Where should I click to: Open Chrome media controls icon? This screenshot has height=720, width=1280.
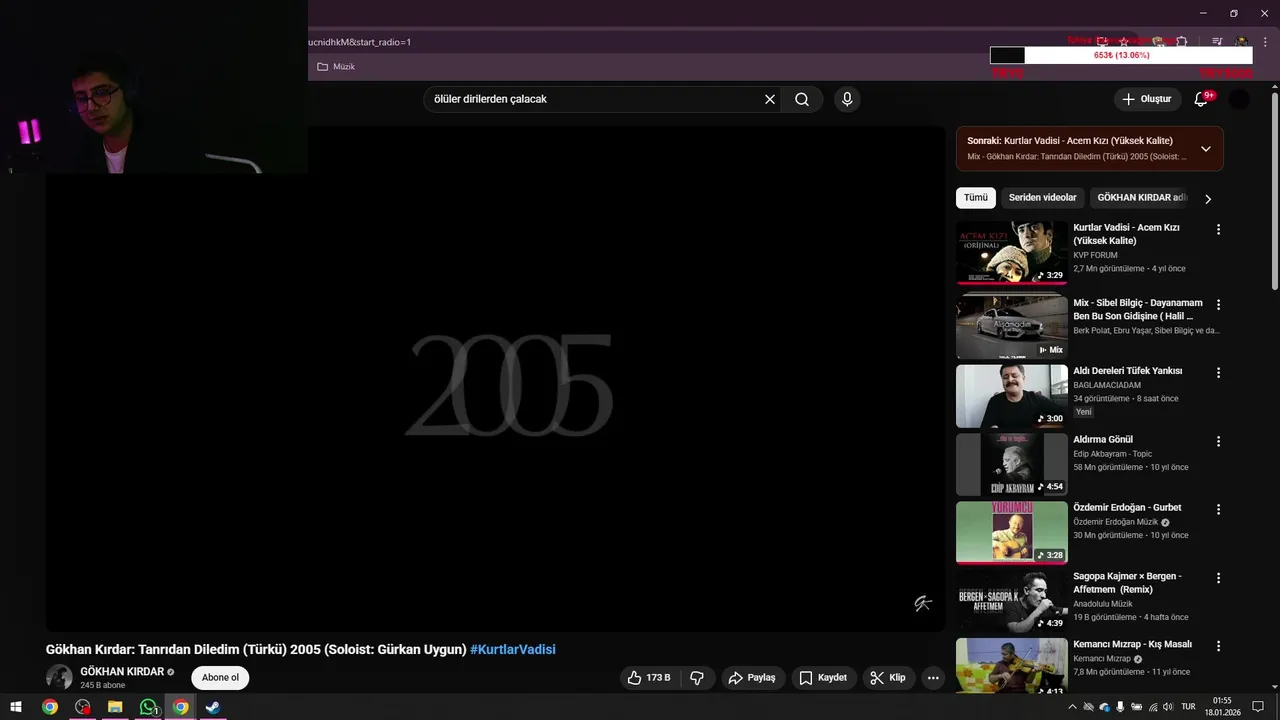click(x=1217, y=42)
